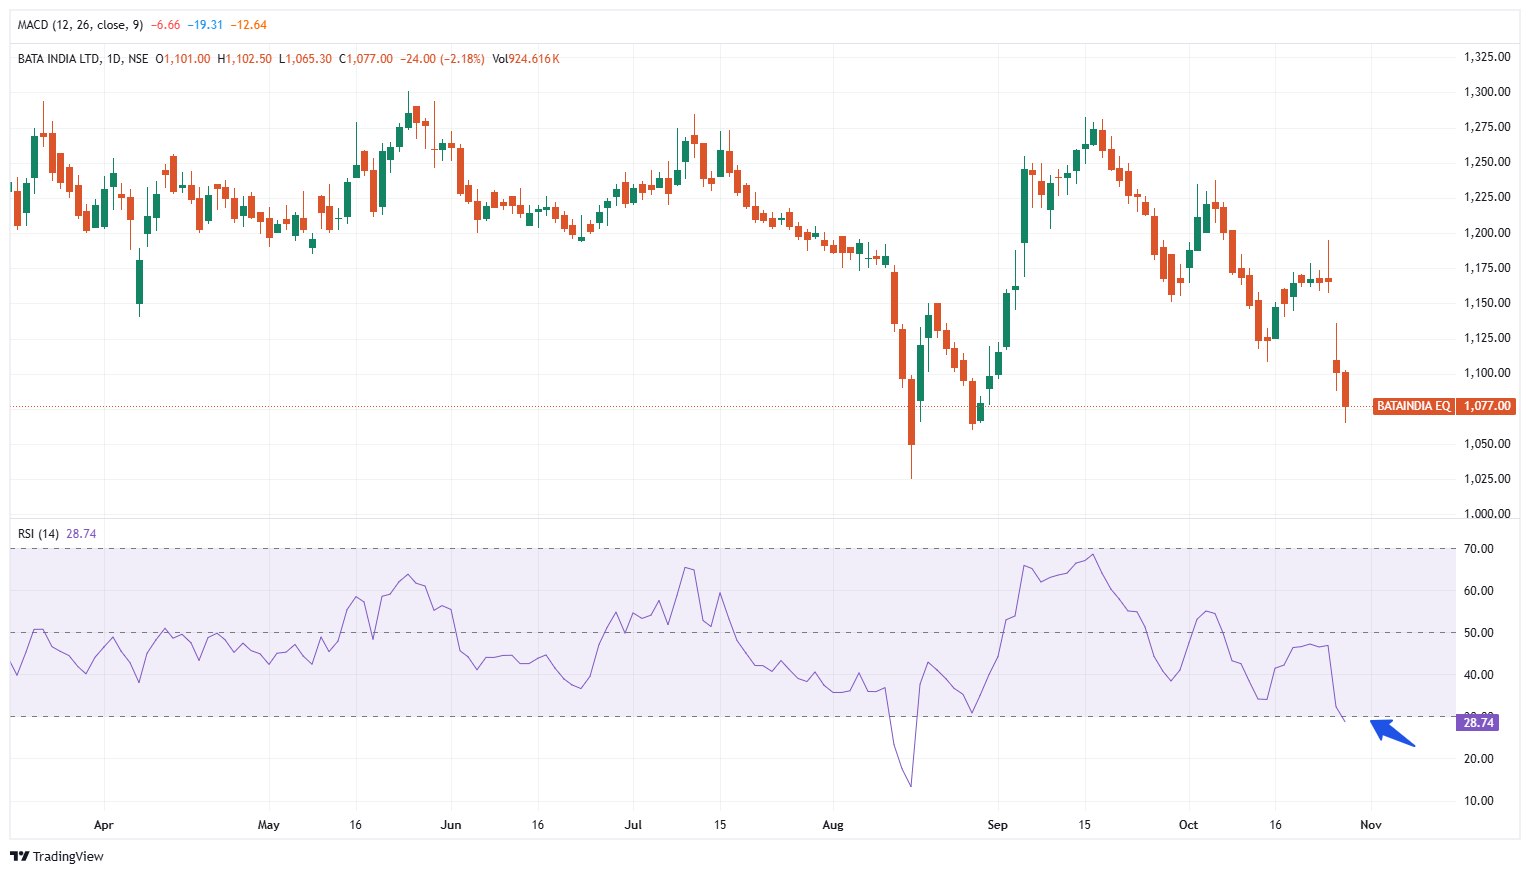The image size is (1530, 874).
Task: Click the Apr label on time axis
Action: [x=103, y=825]
